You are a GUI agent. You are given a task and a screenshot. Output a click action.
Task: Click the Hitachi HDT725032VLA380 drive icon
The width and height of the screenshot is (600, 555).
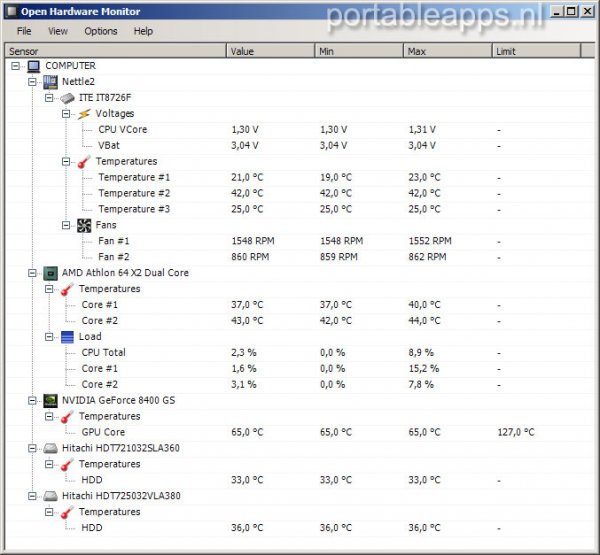[51, 496]
